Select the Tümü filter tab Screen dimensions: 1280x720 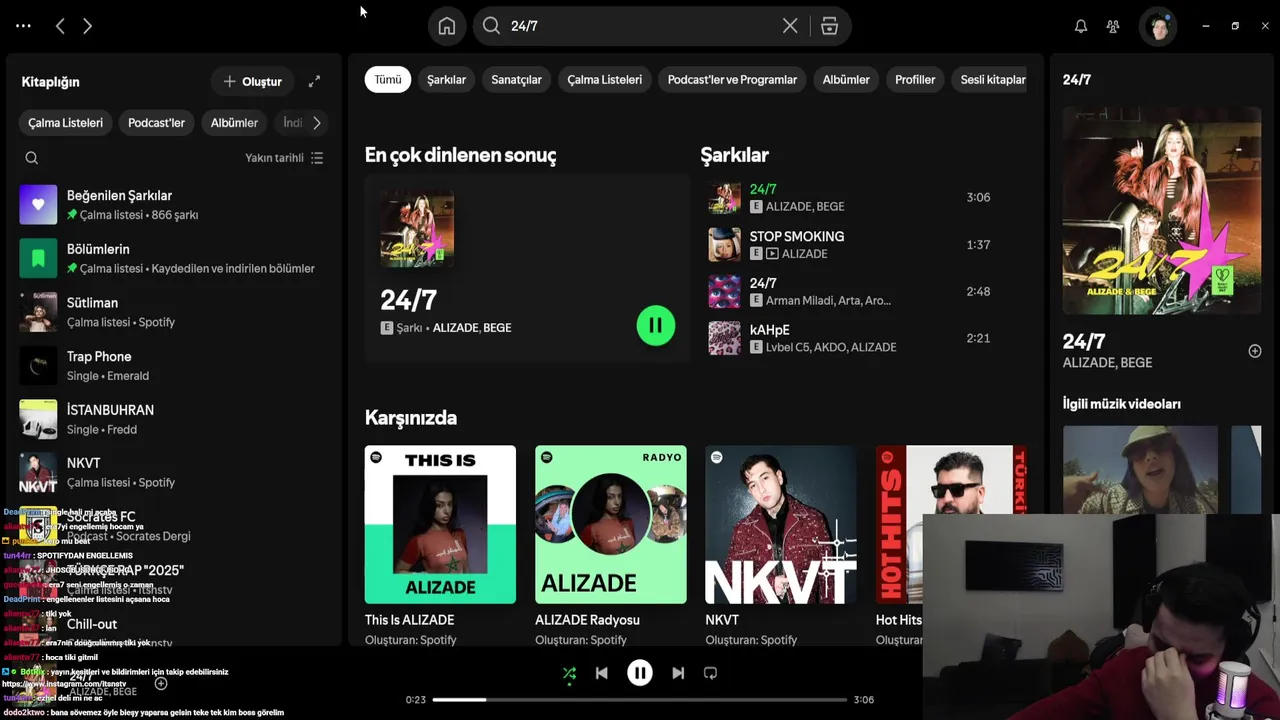(x=388, y=79)
